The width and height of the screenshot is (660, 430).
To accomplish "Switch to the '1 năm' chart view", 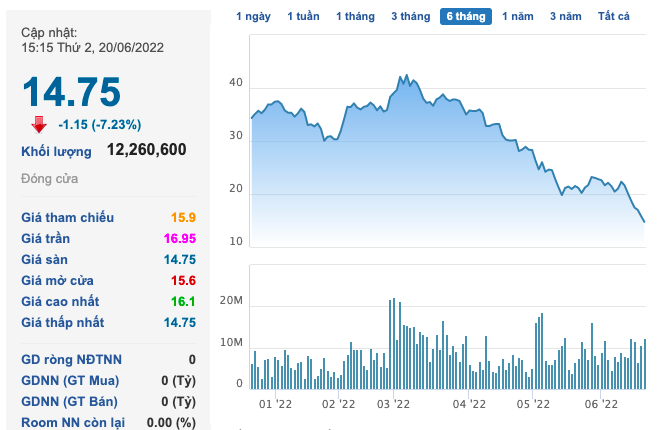I will click(x=518, y=16).
